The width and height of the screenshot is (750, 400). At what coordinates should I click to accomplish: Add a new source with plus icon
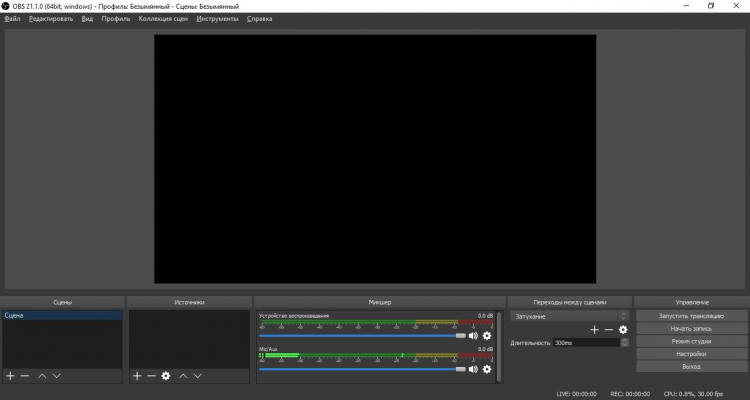pos(137,376)
